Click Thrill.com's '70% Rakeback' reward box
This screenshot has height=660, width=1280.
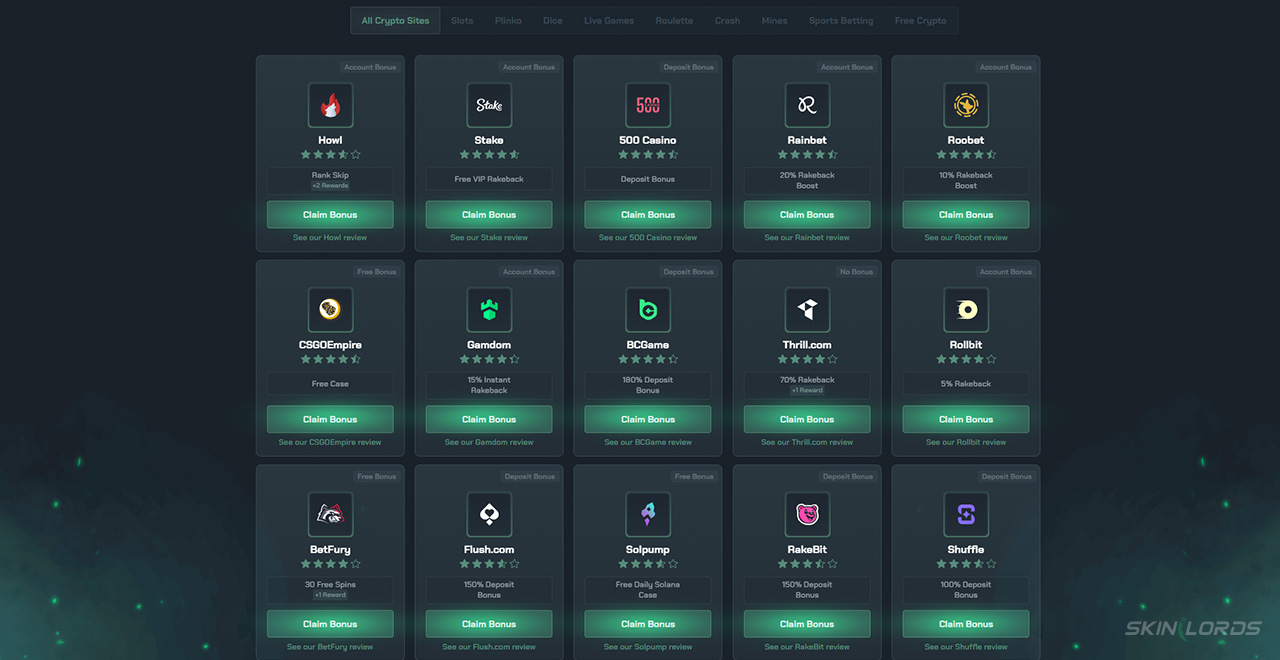(x=807, y=385)
